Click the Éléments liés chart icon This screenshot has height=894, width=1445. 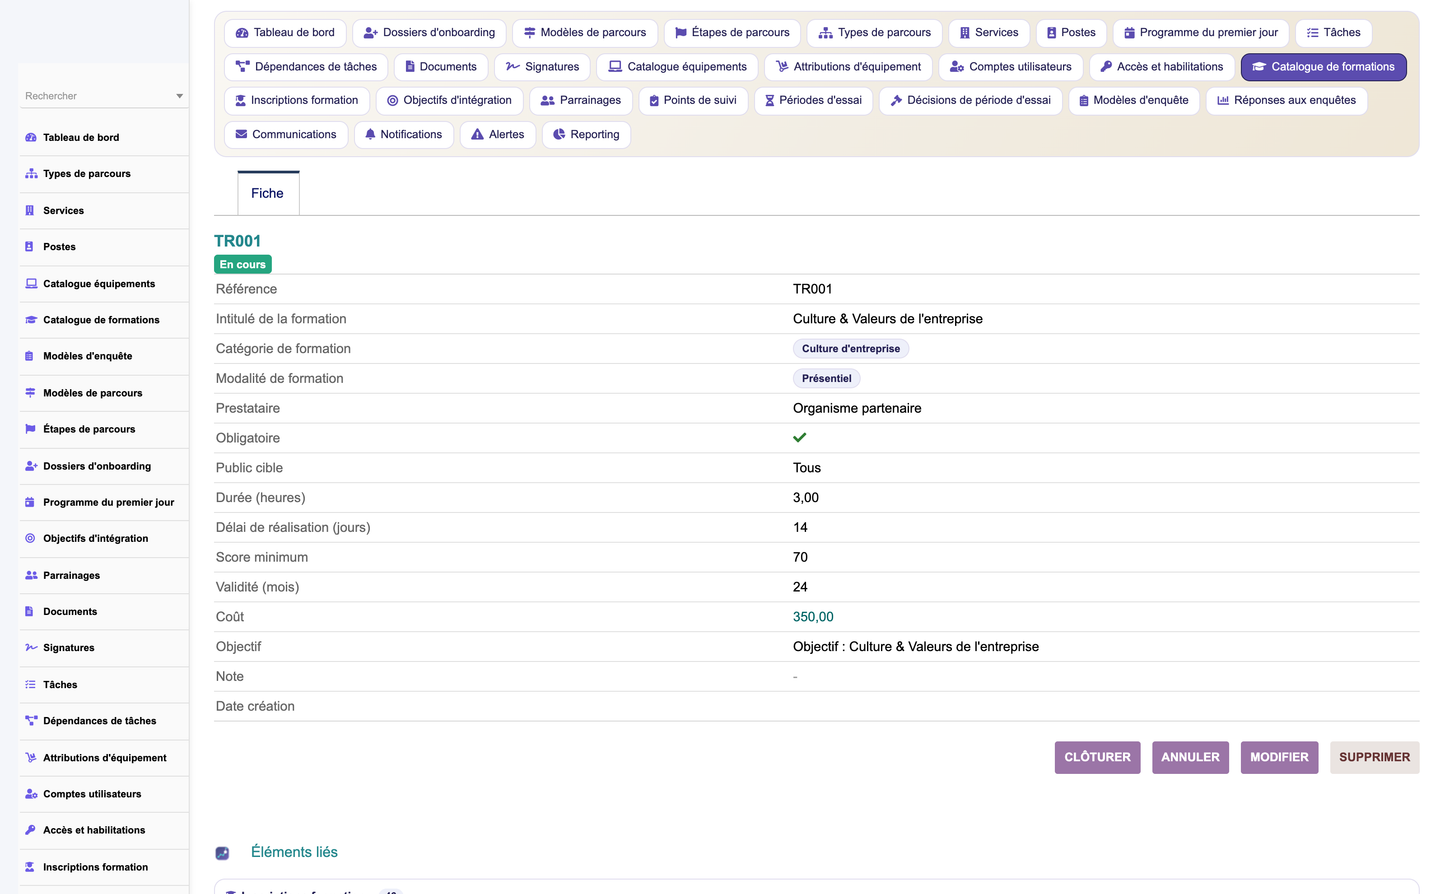[x=222, y=853]
